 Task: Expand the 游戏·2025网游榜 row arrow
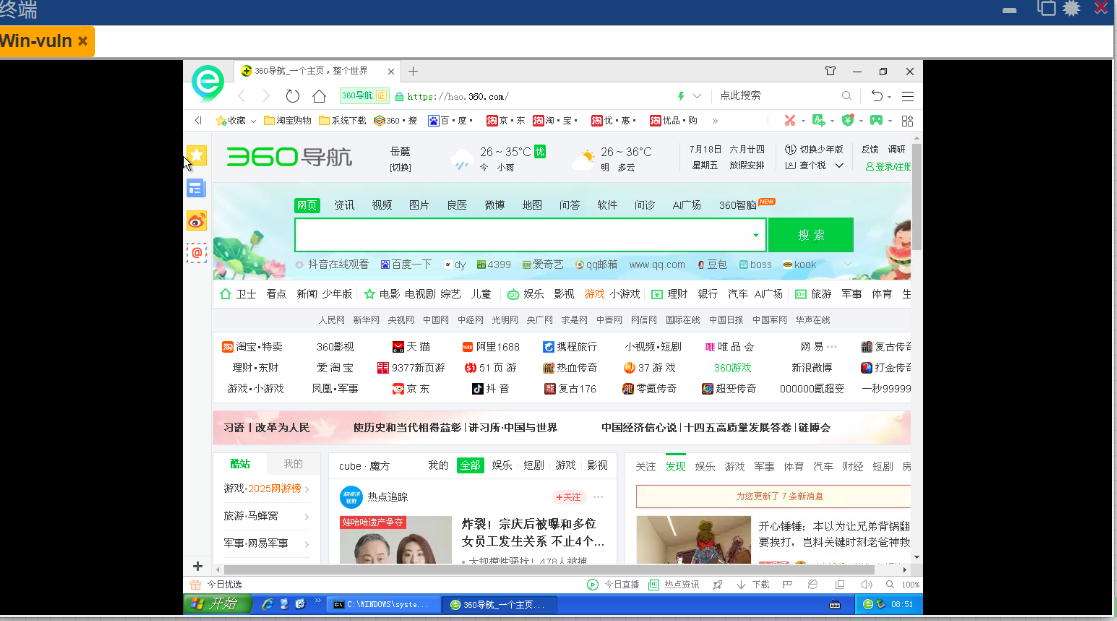(x=307, y=489)
